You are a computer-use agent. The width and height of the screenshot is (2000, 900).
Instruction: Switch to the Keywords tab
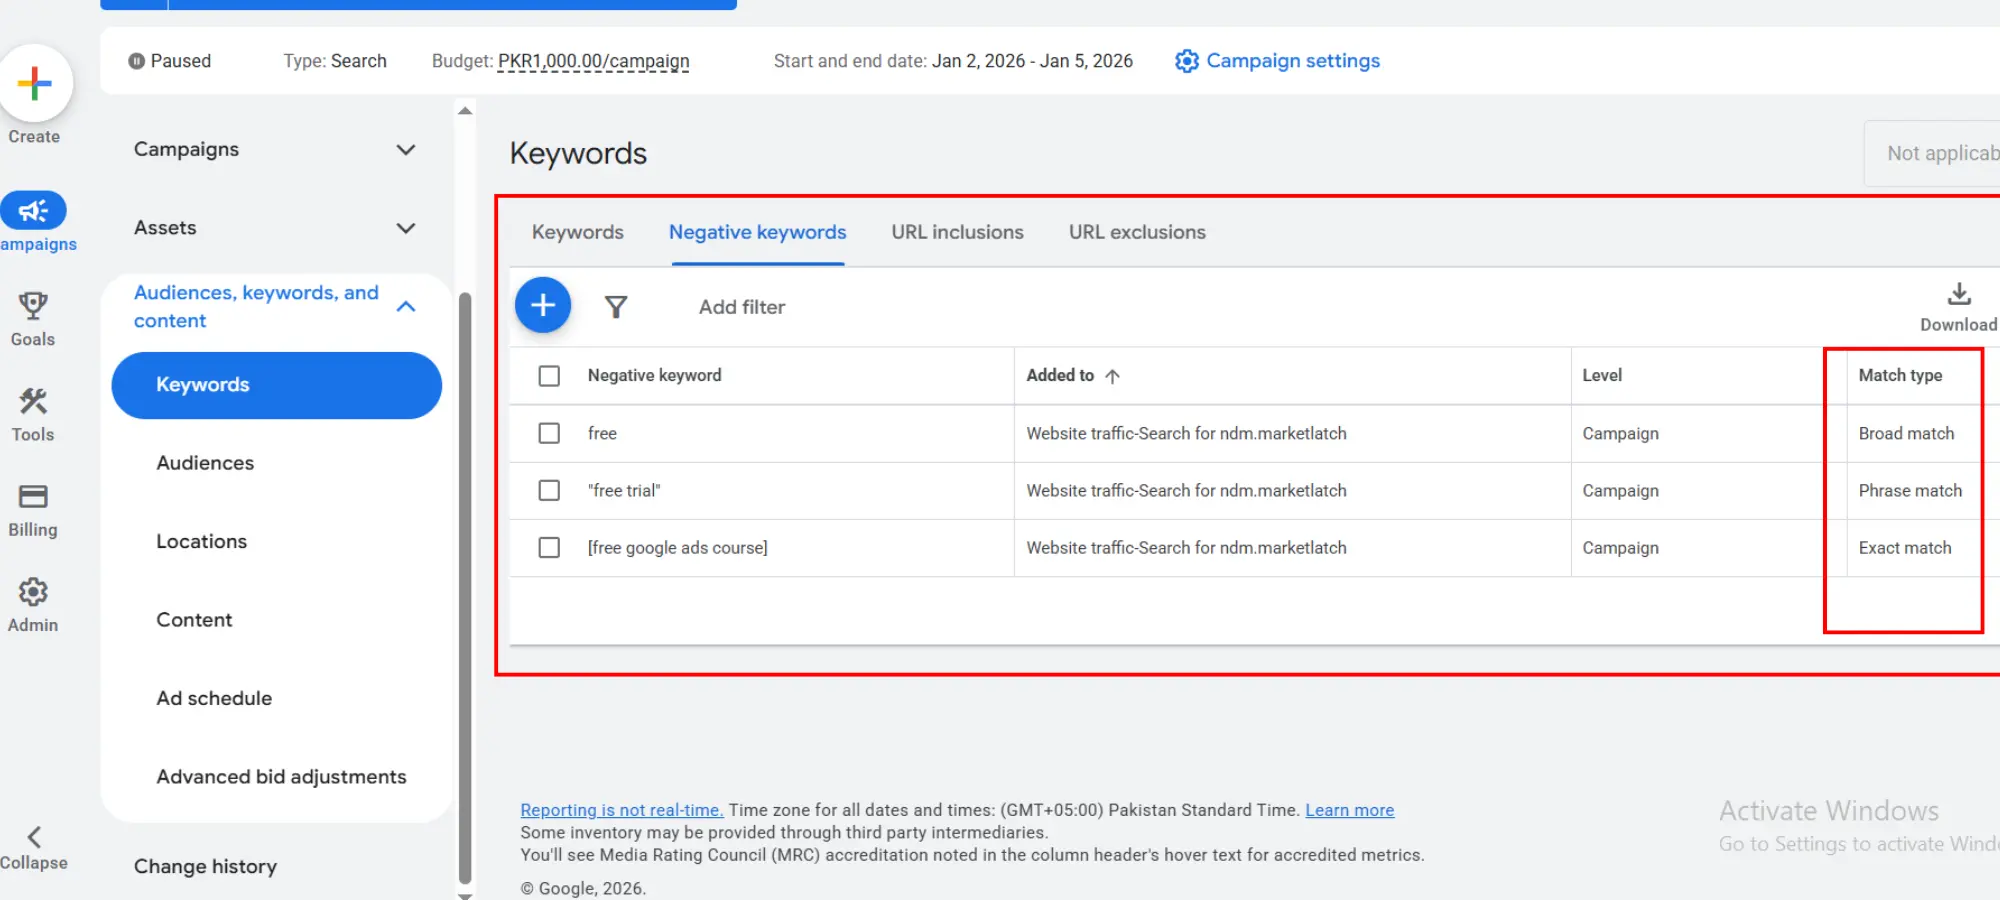pos(578,232)
